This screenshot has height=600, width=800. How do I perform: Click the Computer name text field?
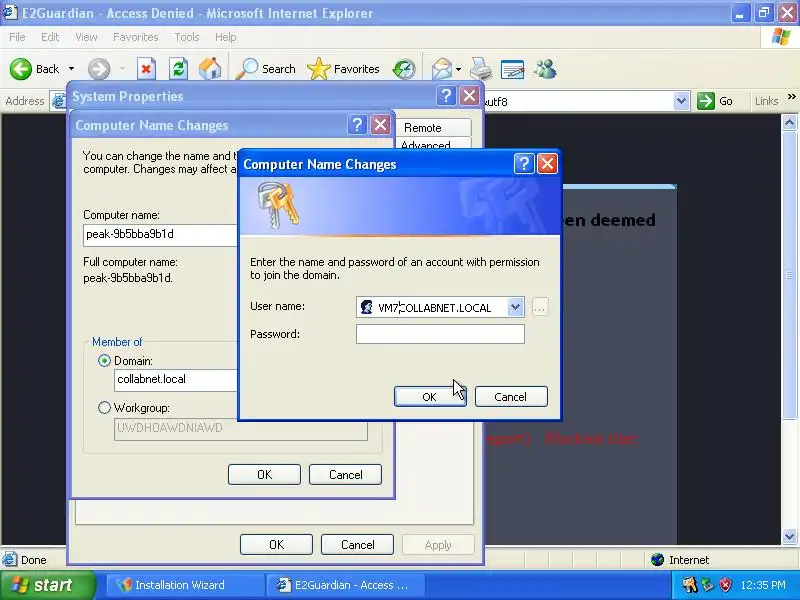pyautogui.click(x=161, y=235)
